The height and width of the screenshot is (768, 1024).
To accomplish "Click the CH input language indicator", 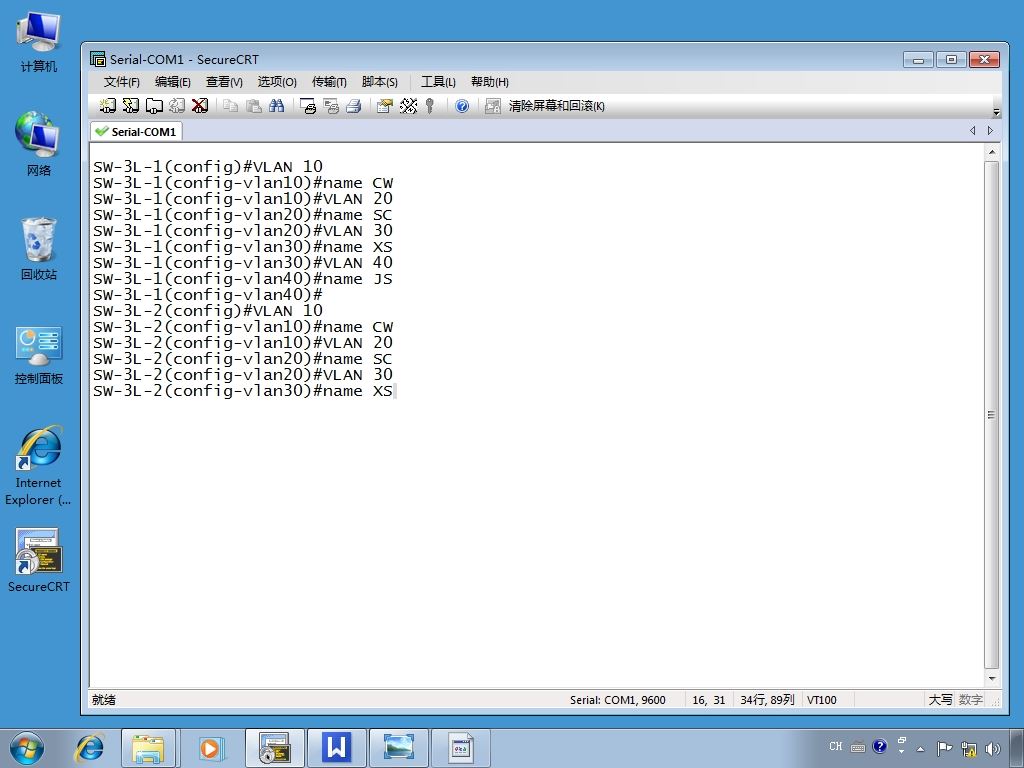I will [x=835, y=746].
